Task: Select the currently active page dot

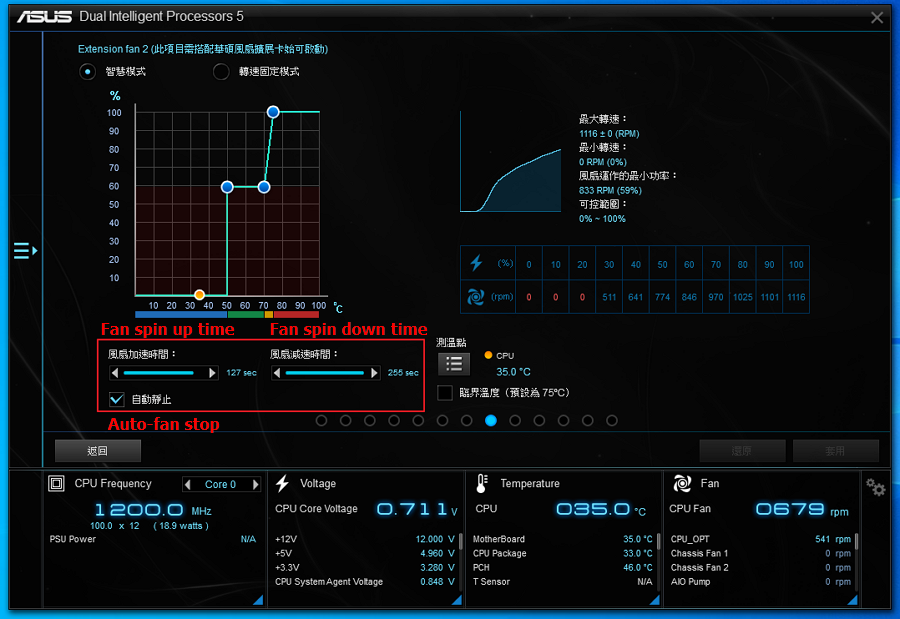Action: point(491,421)
